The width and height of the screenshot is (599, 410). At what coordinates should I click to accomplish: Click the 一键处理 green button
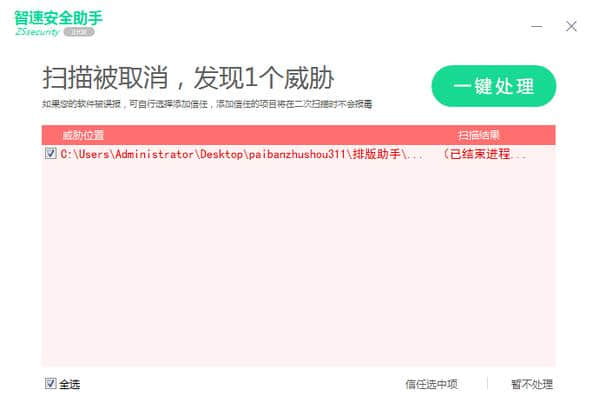point(494,86)
